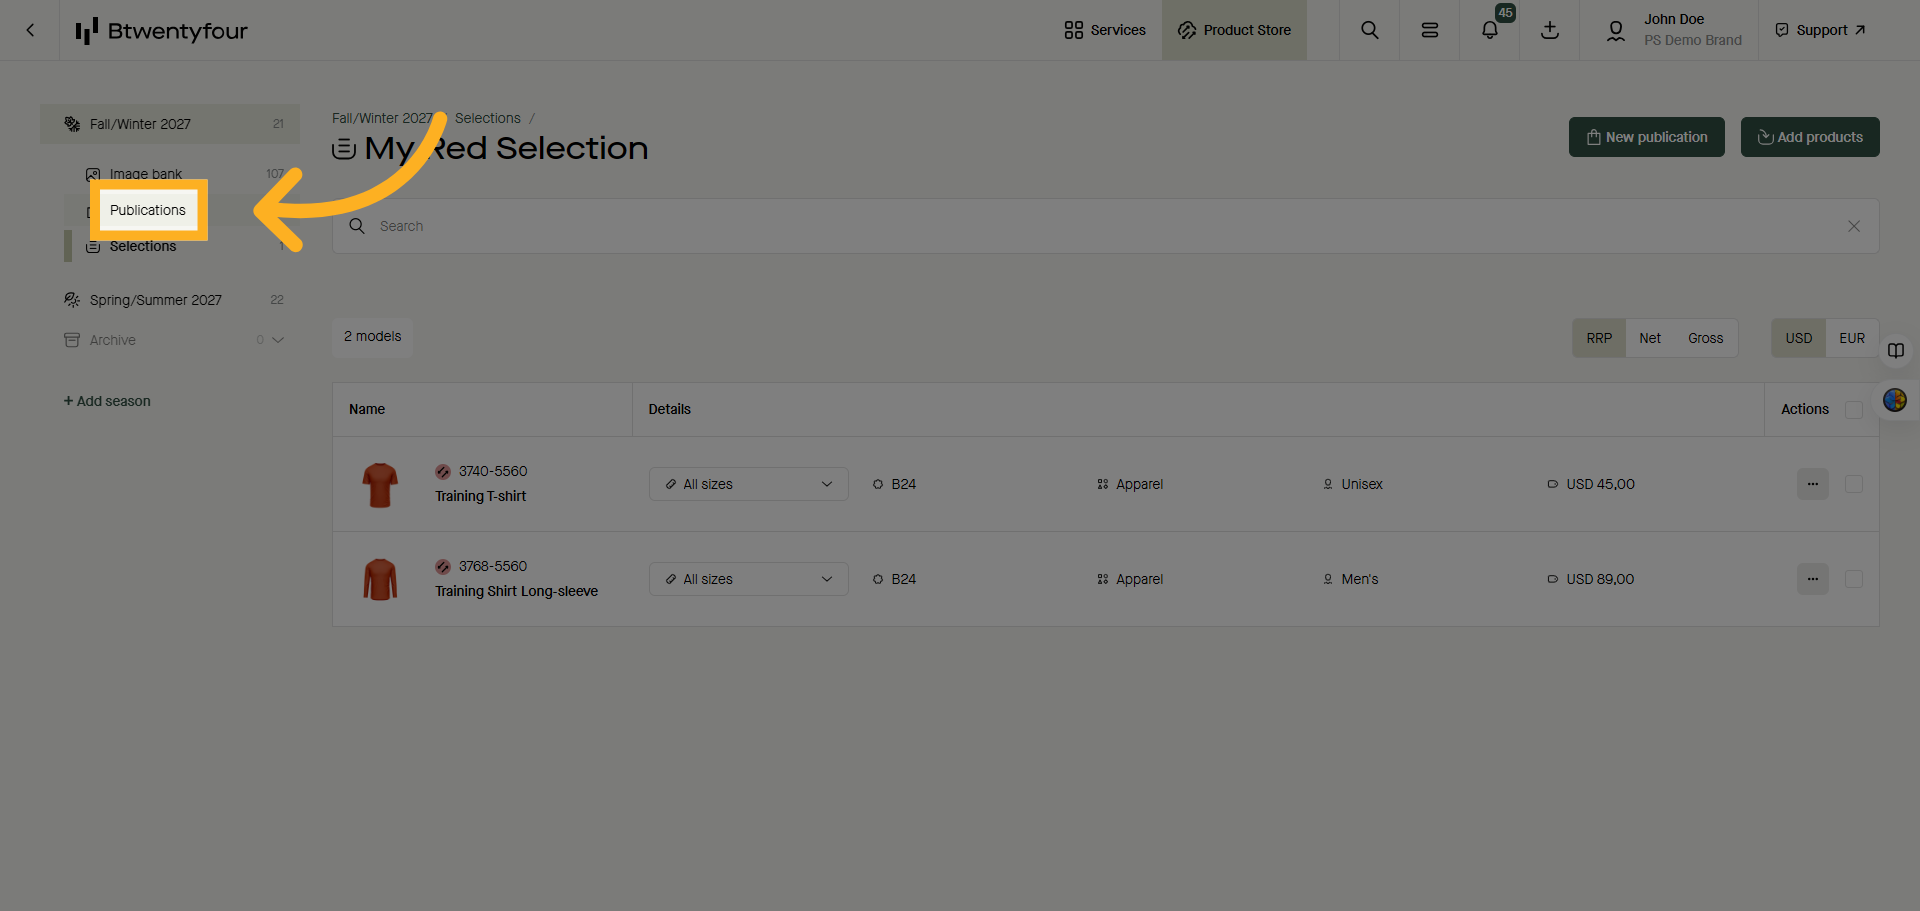Click the back arrow at top left
Image resolution: width=1920 pixels, height=911 pixels.
29,30
